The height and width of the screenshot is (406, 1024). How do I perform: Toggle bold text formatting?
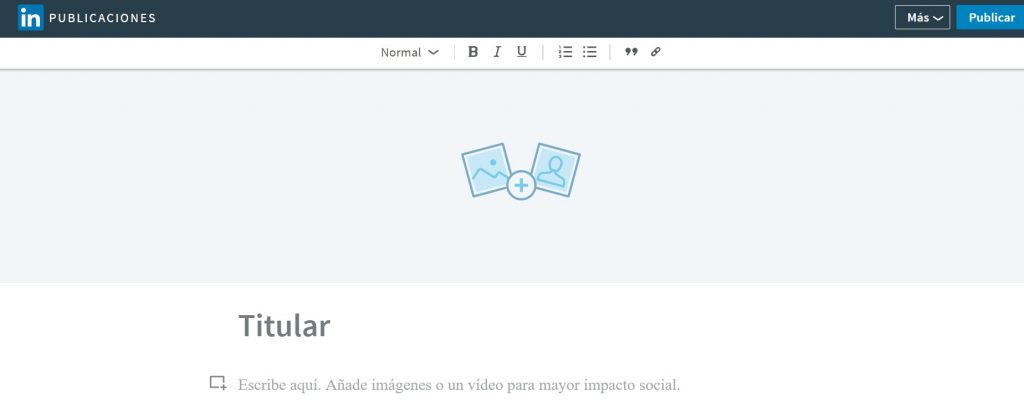click(x=473, y=52)
